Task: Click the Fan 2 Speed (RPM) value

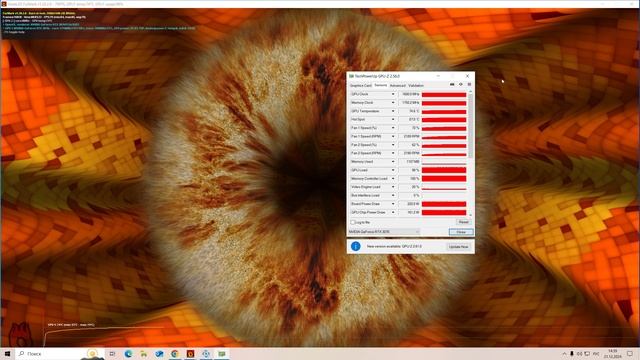Action: pos(409,153)
